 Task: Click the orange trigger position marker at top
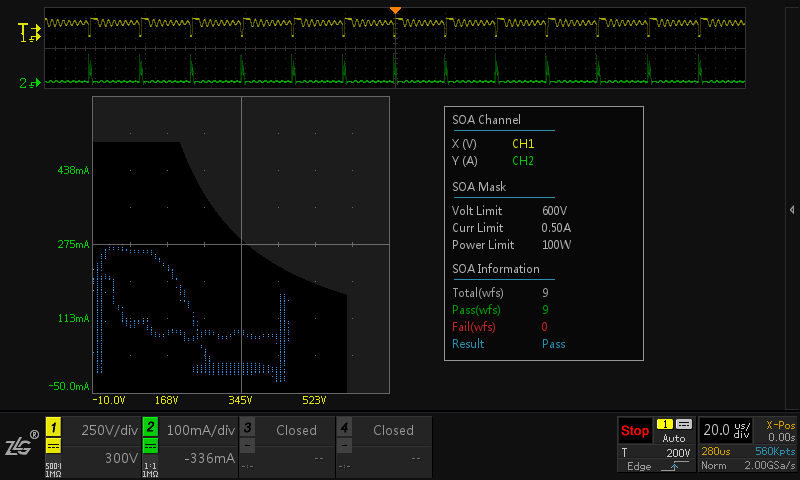coord(395,10)
